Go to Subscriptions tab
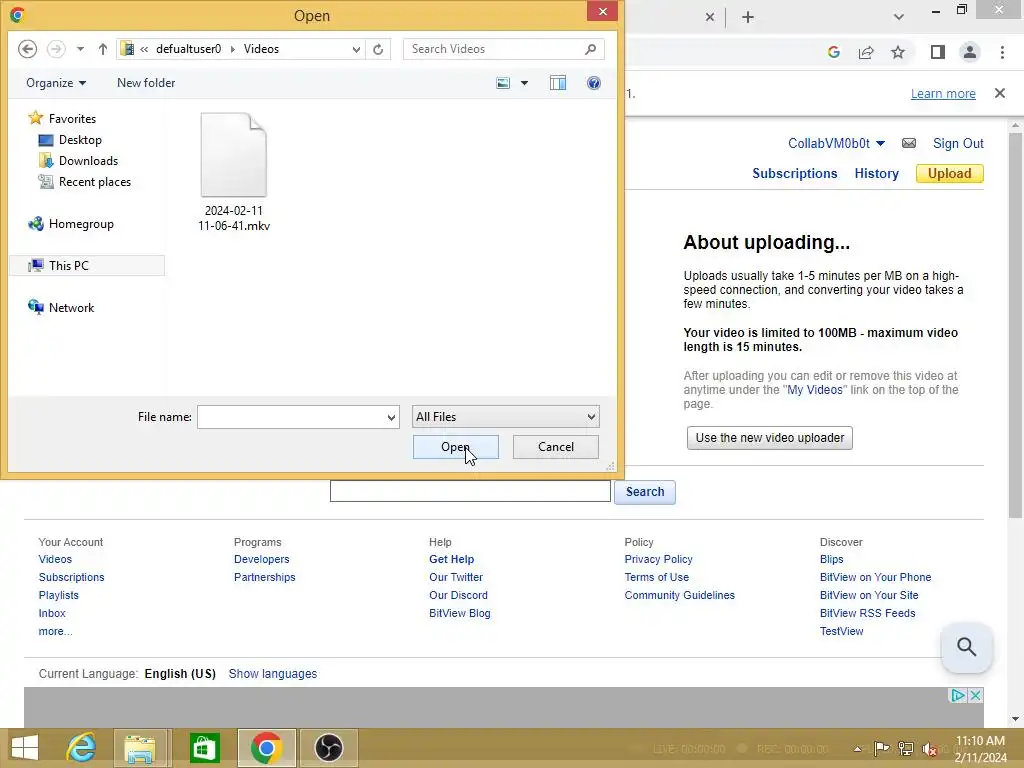This screenshot has width=1024, height=768. 795,174
